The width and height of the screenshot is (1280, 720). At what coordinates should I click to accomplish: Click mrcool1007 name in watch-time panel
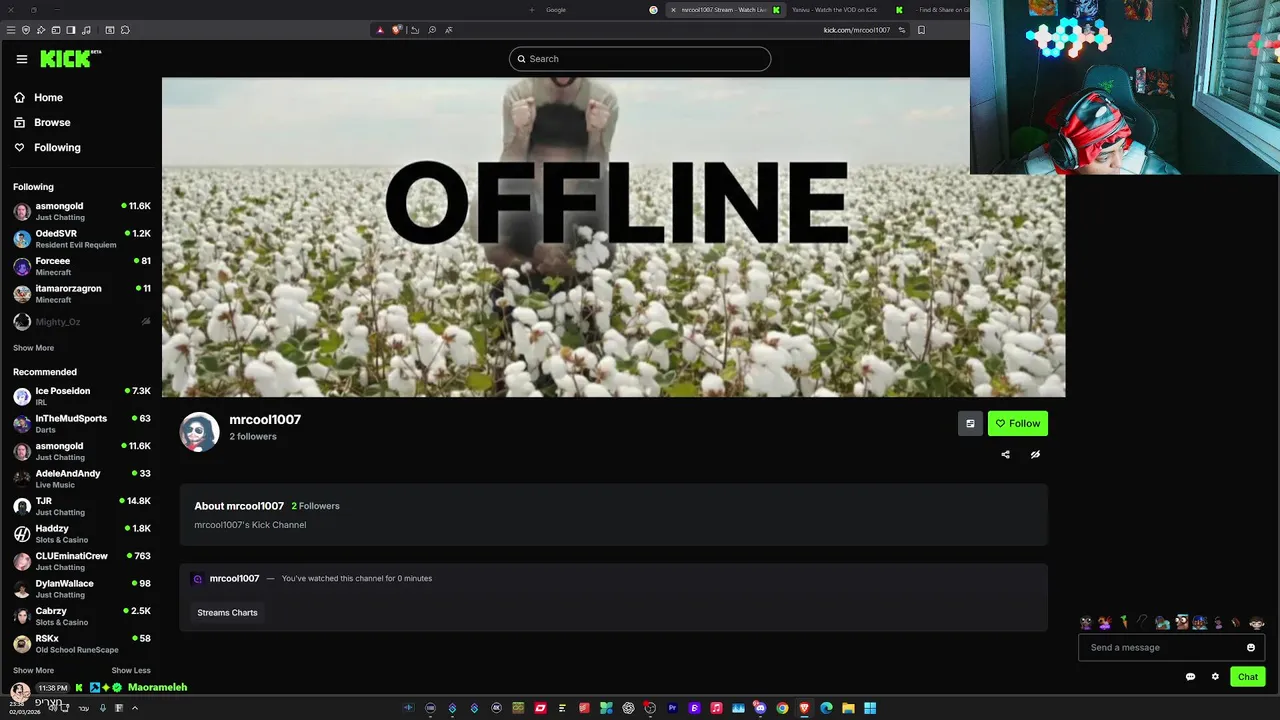click(234, 579)
